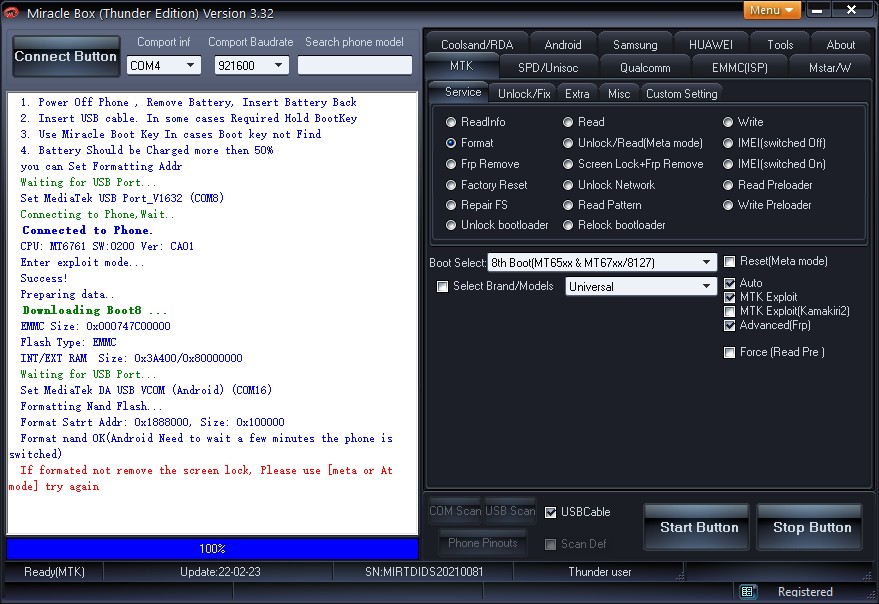Viewport: 879px width, 604px height.
Task: Switch to the HUAWEI tab
Action: (x=710, y=44)
